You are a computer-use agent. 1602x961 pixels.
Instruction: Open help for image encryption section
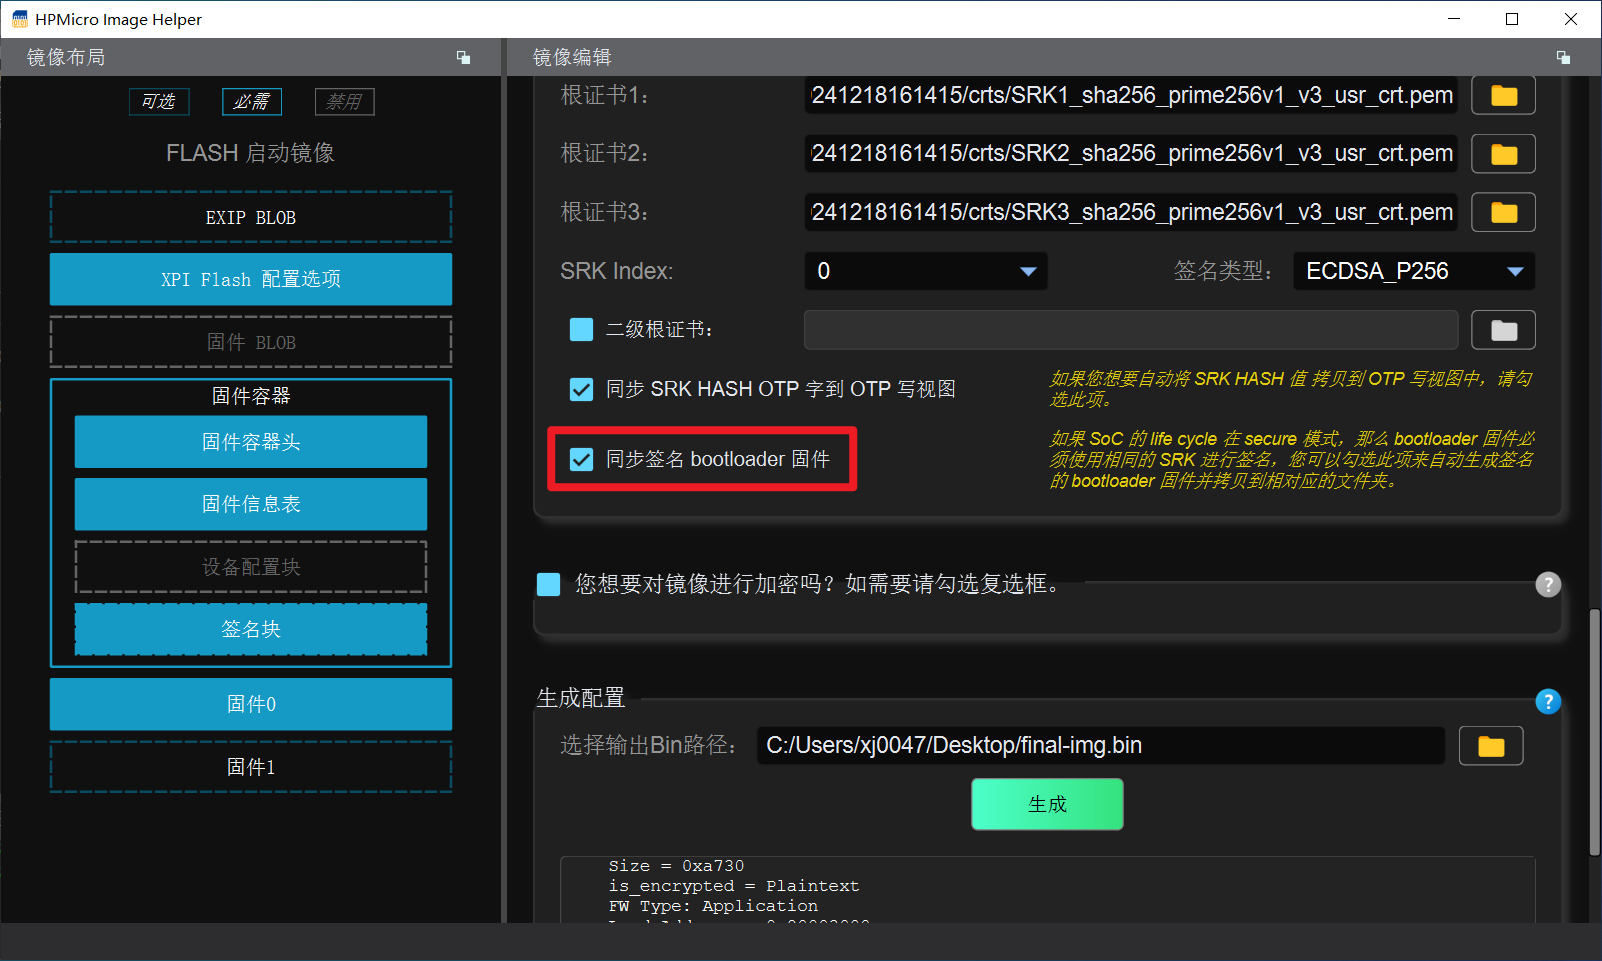pyautogui.click(x=1548, y=585)
